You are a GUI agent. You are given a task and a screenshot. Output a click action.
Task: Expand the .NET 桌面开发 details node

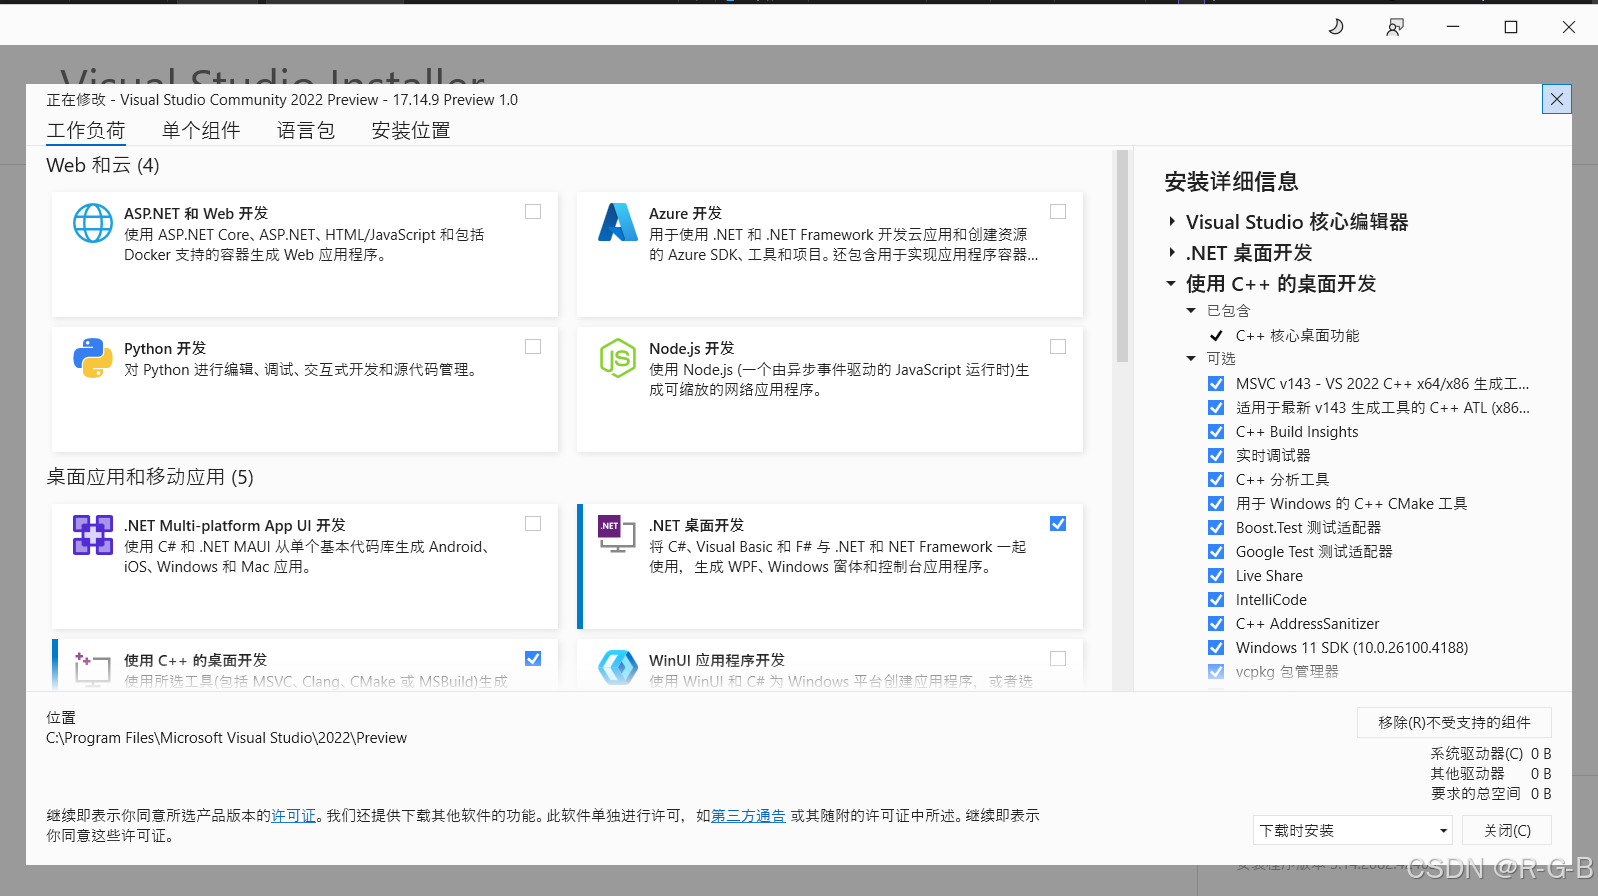point(1172,253)
